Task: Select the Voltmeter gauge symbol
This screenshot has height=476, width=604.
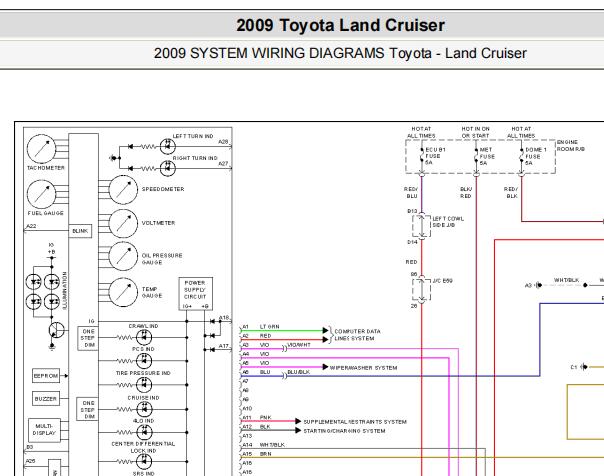Action: click(x=123, y=223)
